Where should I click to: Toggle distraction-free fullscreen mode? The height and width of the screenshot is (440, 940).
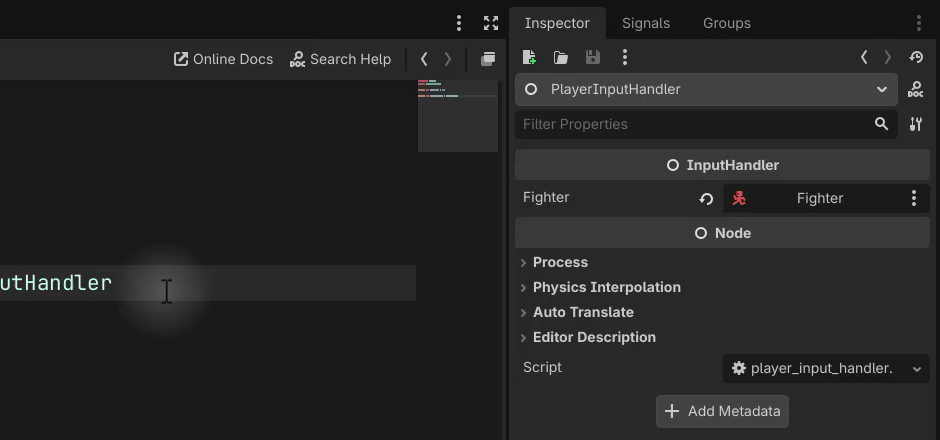[x=491, y=23]
